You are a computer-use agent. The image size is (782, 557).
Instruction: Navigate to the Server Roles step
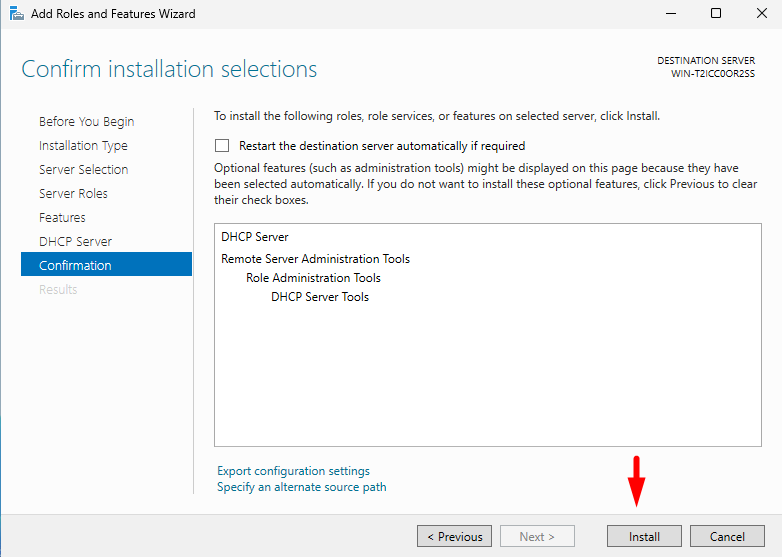(73, 193)
